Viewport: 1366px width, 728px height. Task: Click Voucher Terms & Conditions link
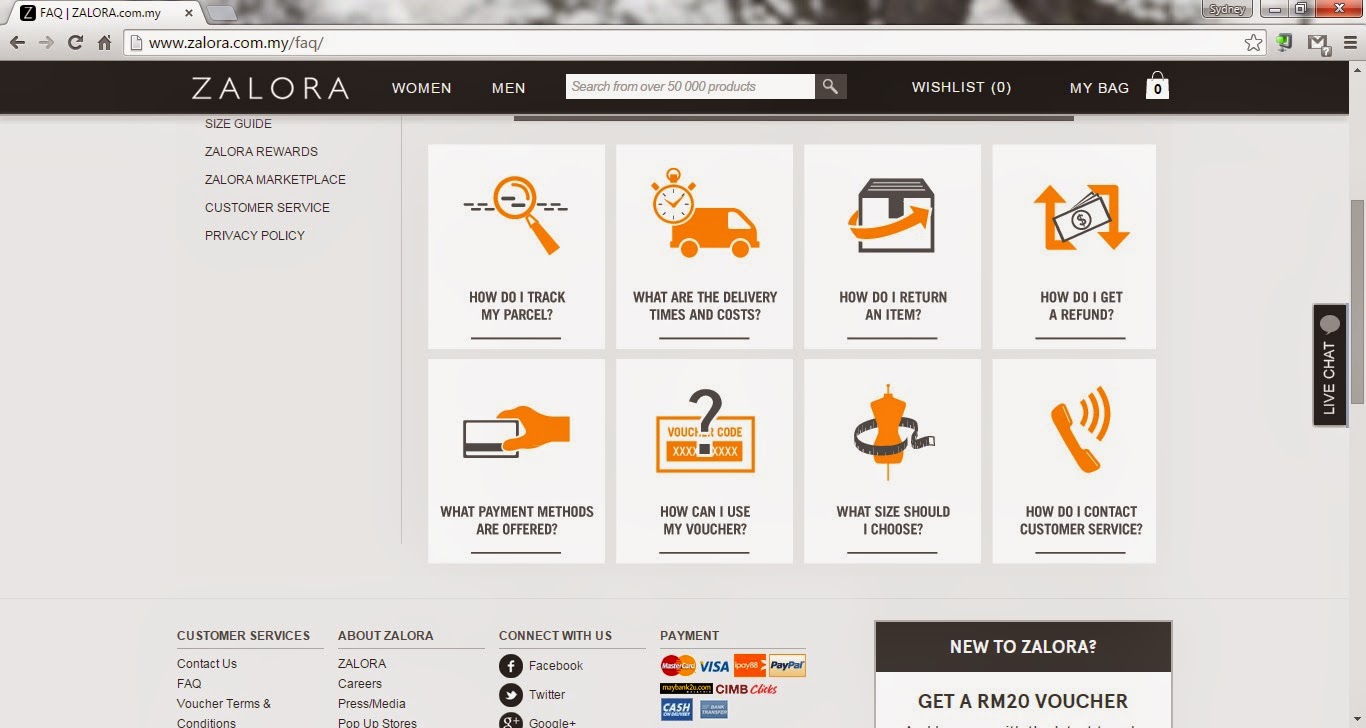[224, 713]
